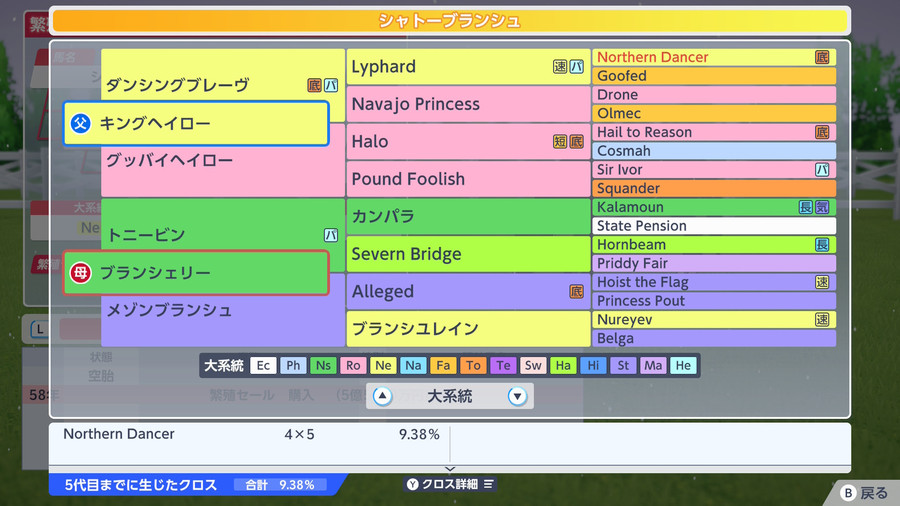Click the 底 badge on Halo

tap(576, 142)
